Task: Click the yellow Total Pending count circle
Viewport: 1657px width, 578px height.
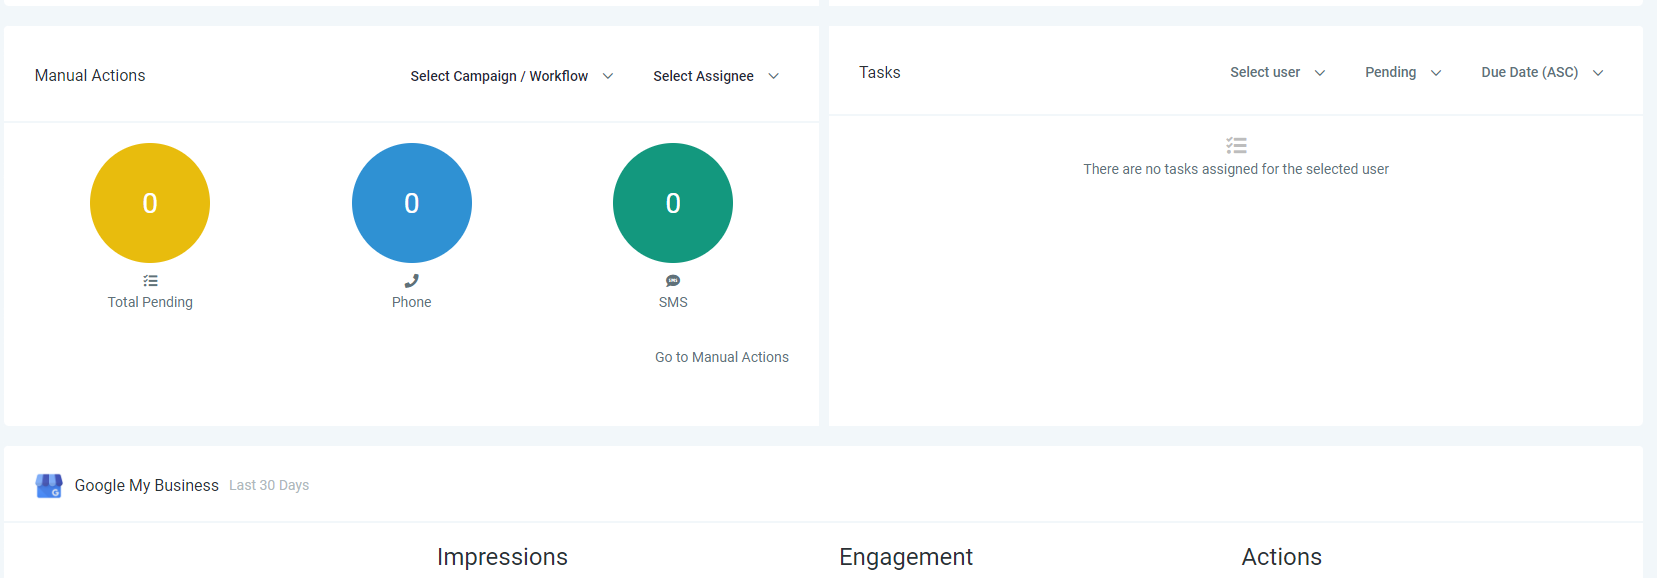Action: tap(150, 203)
